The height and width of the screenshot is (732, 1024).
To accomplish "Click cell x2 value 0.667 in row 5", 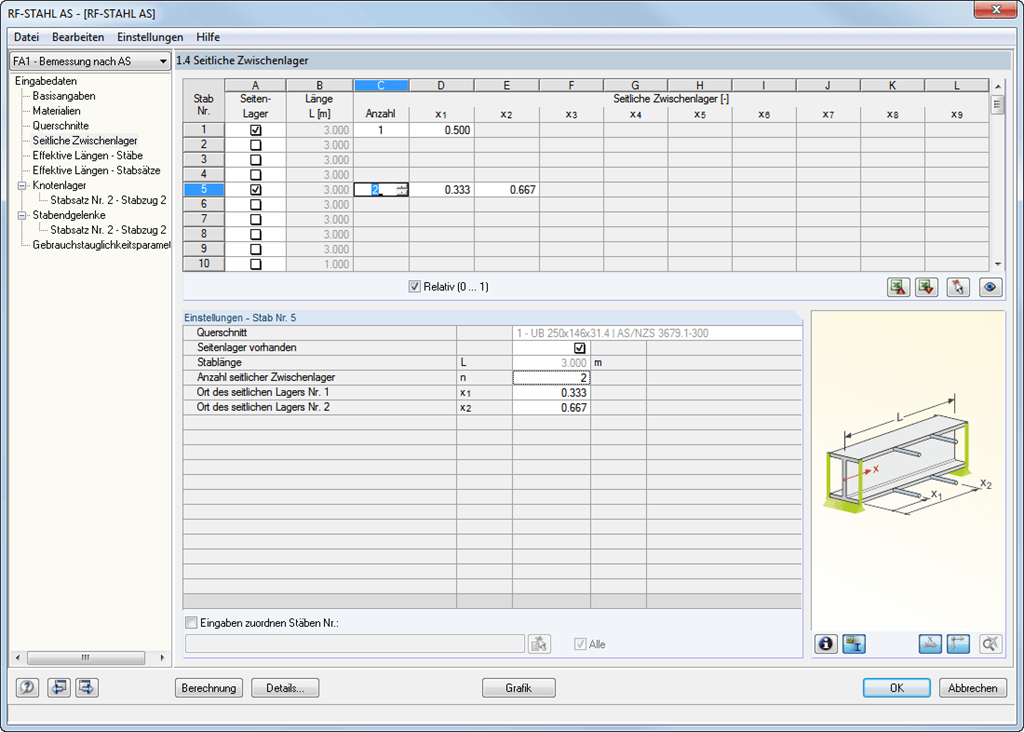I will pos(507,190).
